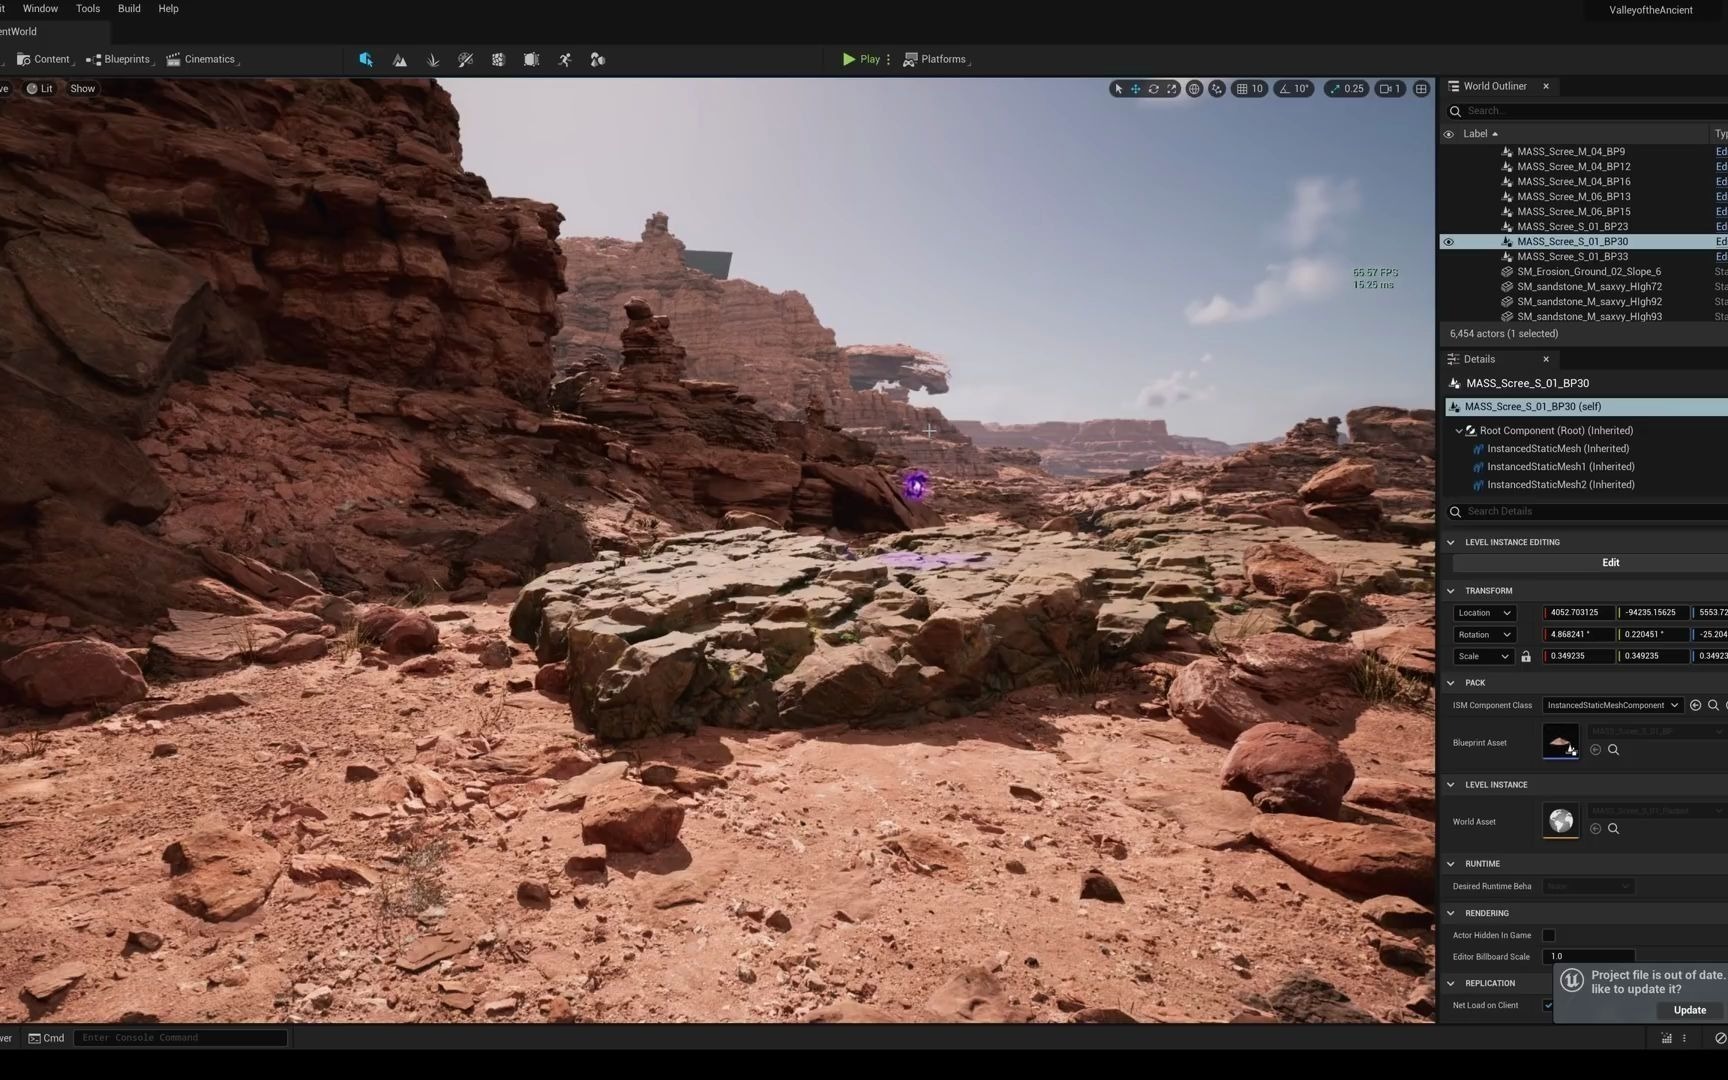Choose the Select objects tool in viewport

pyautogui.click(x=1118, y=89)
